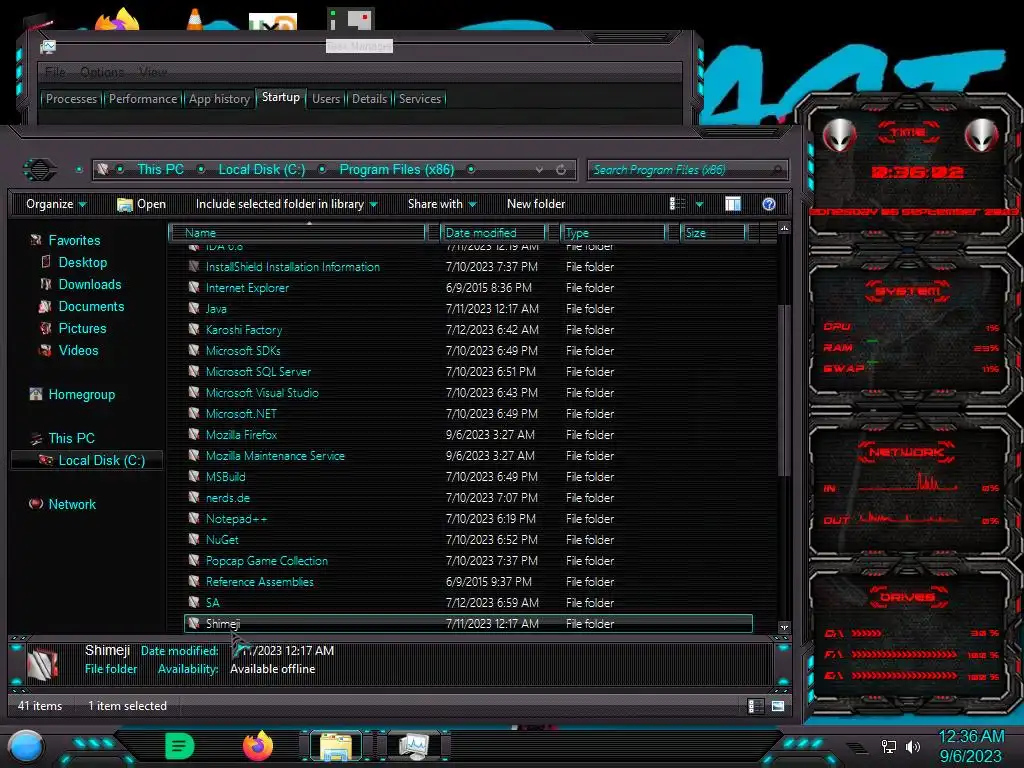Viewport: 1024px width, 768px height.
Task: Click the Search Program Files (x86) field
Action: 687,170
